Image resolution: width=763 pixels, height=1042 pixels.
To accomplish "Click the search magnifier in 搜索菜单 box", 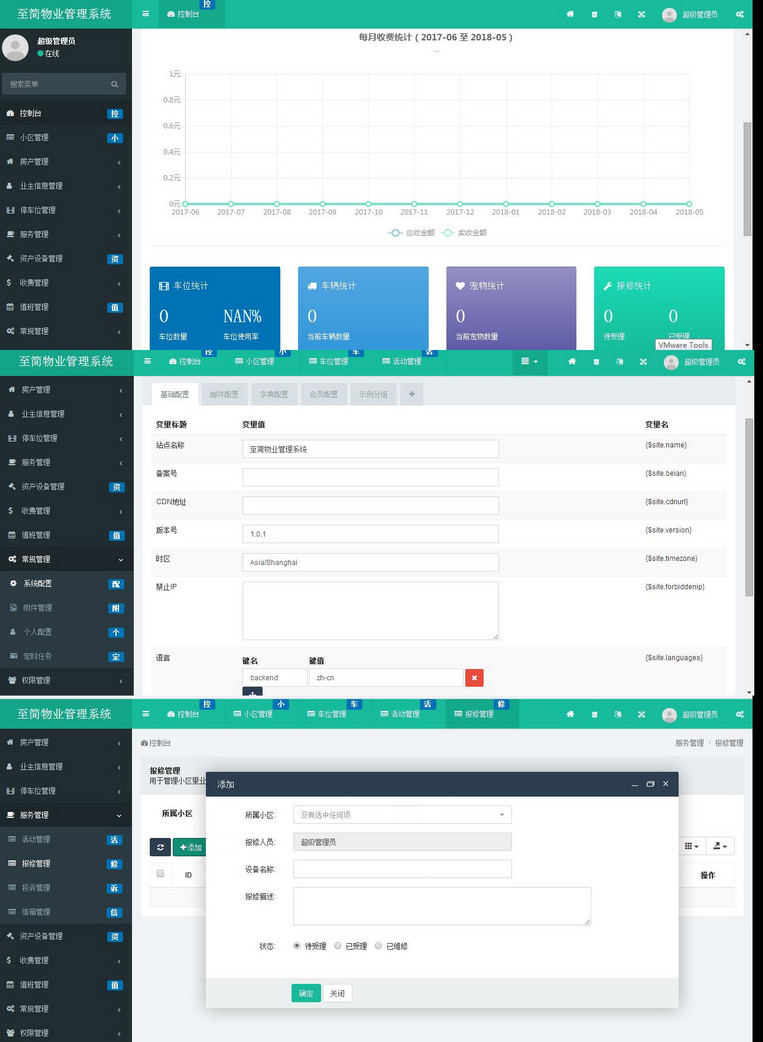I will pos(114,84).
